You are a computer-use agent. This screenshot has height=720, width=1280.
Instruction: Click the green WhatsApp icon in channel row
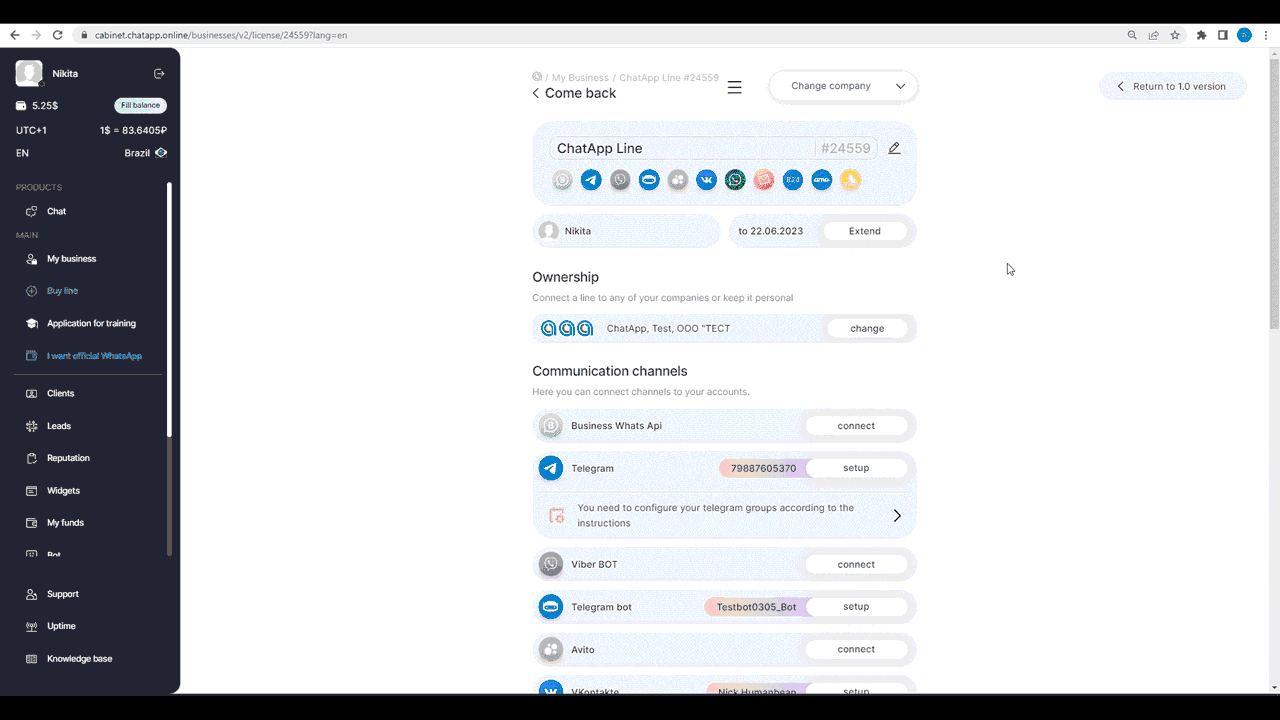point(735,180)
